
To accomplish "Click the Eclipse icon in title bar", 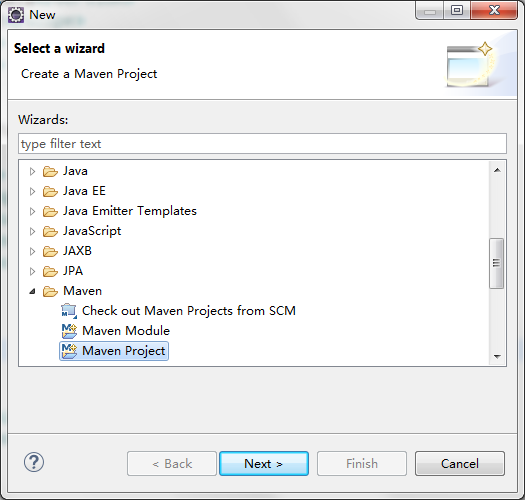I will coord(16,15).
